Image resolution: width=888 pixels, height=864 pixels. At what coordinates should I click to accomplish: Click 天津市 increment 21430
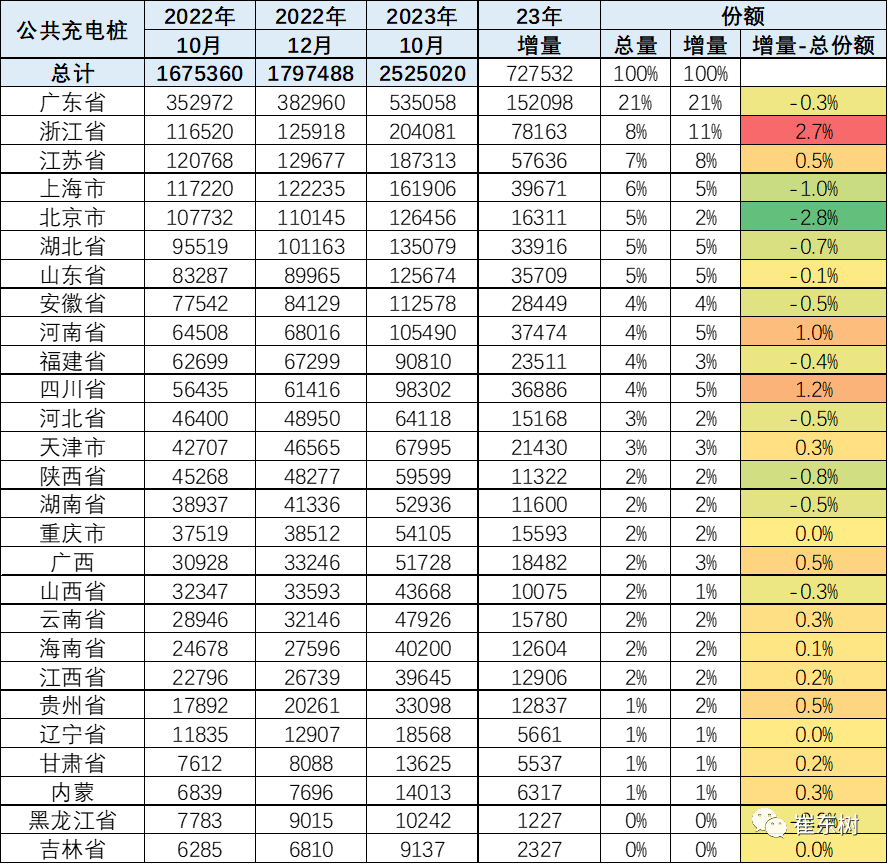[539, 447]
